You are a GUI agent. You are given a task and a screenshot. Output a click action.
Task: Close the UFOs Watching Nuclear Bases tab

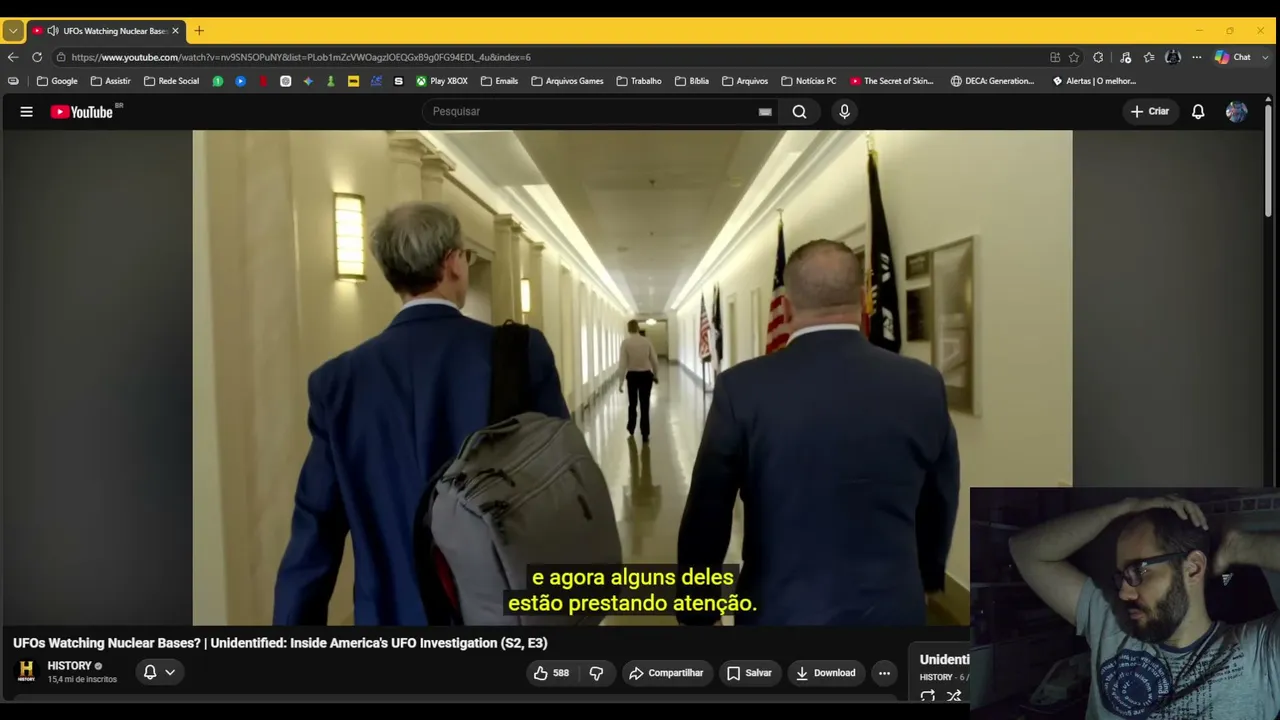coord(175,31)
